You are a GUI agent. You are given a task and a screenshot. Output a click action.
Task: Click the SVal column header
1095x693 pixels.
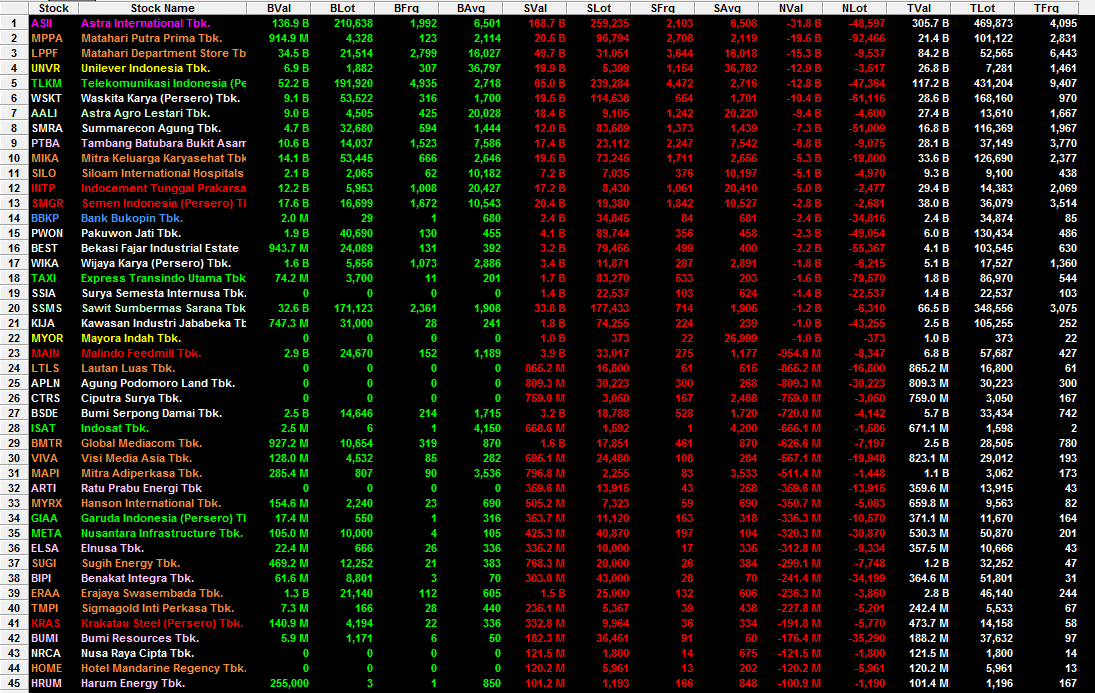click(x=535, y=8)
